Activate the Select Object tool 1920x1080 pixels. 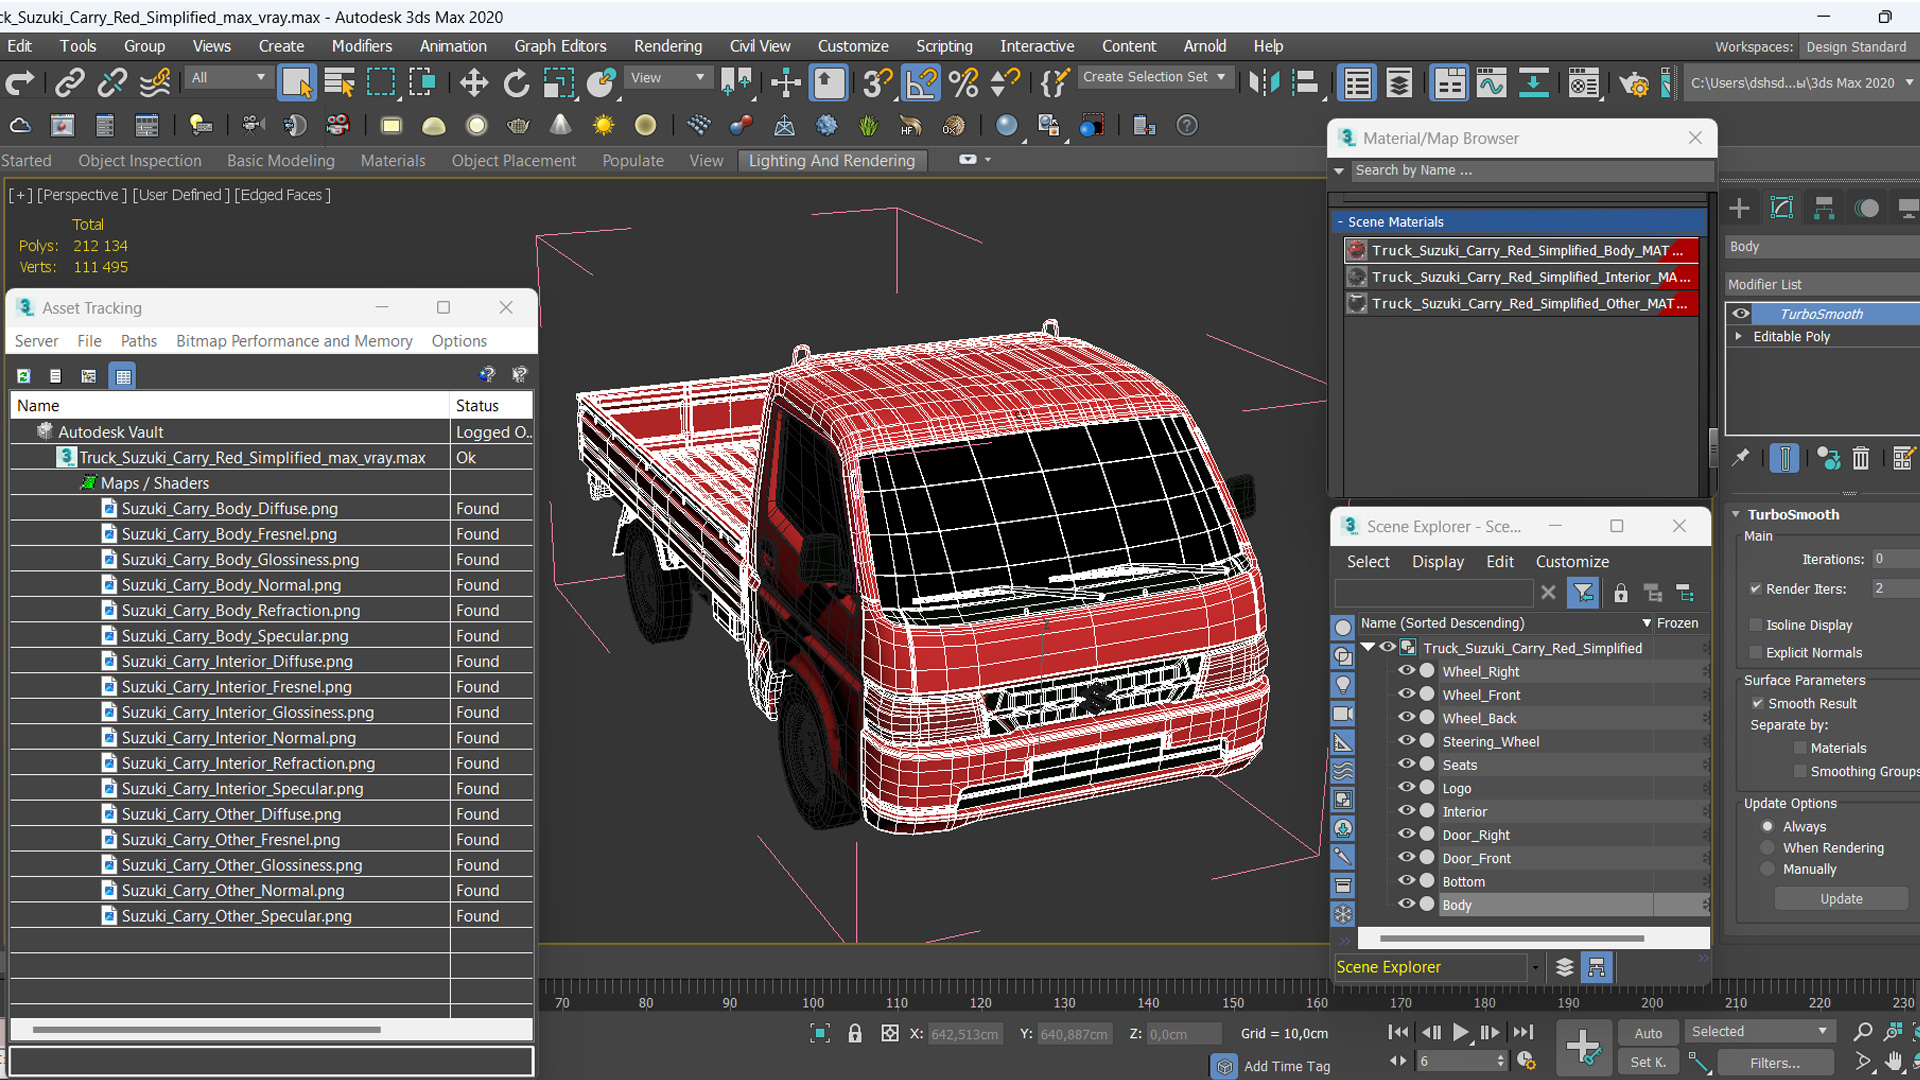(296, 83)
